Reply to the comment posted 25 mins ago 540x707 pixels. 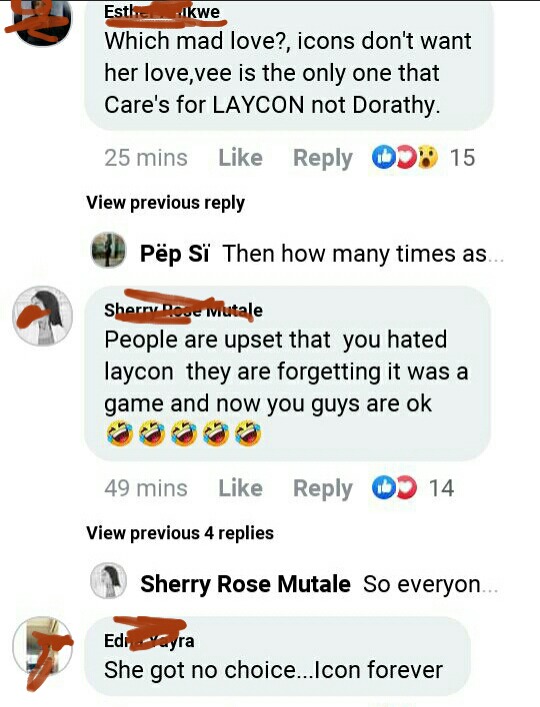(323, 158)
